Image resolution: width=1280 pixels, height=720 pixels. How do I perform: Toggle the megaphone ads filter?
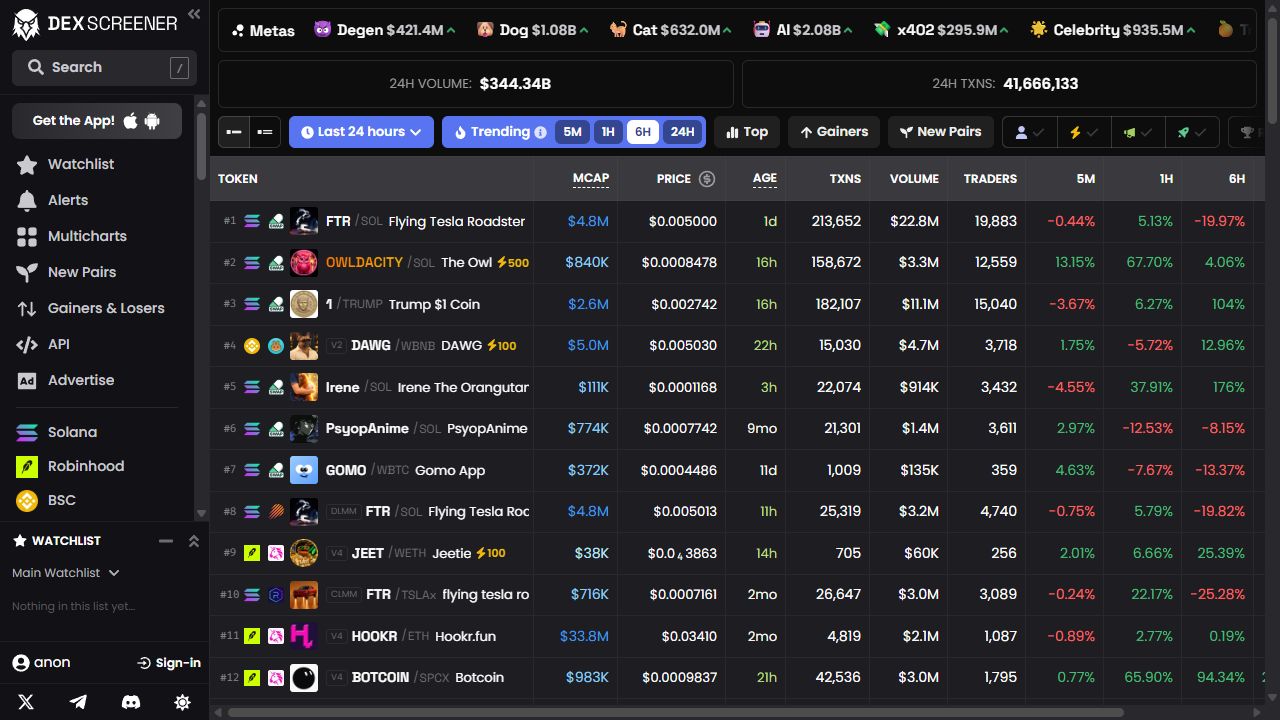[x=1138, y=132]
